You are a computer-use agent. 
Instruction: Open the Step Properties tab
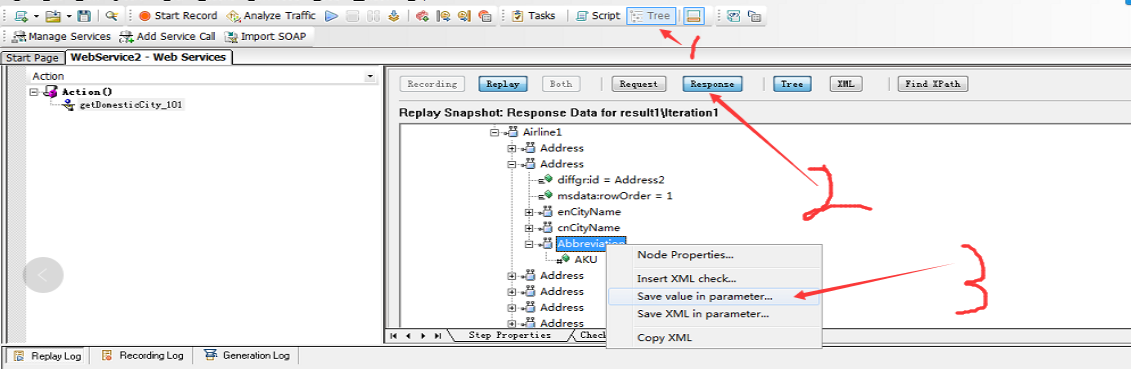pyautogui.click(x=509, y=335)
